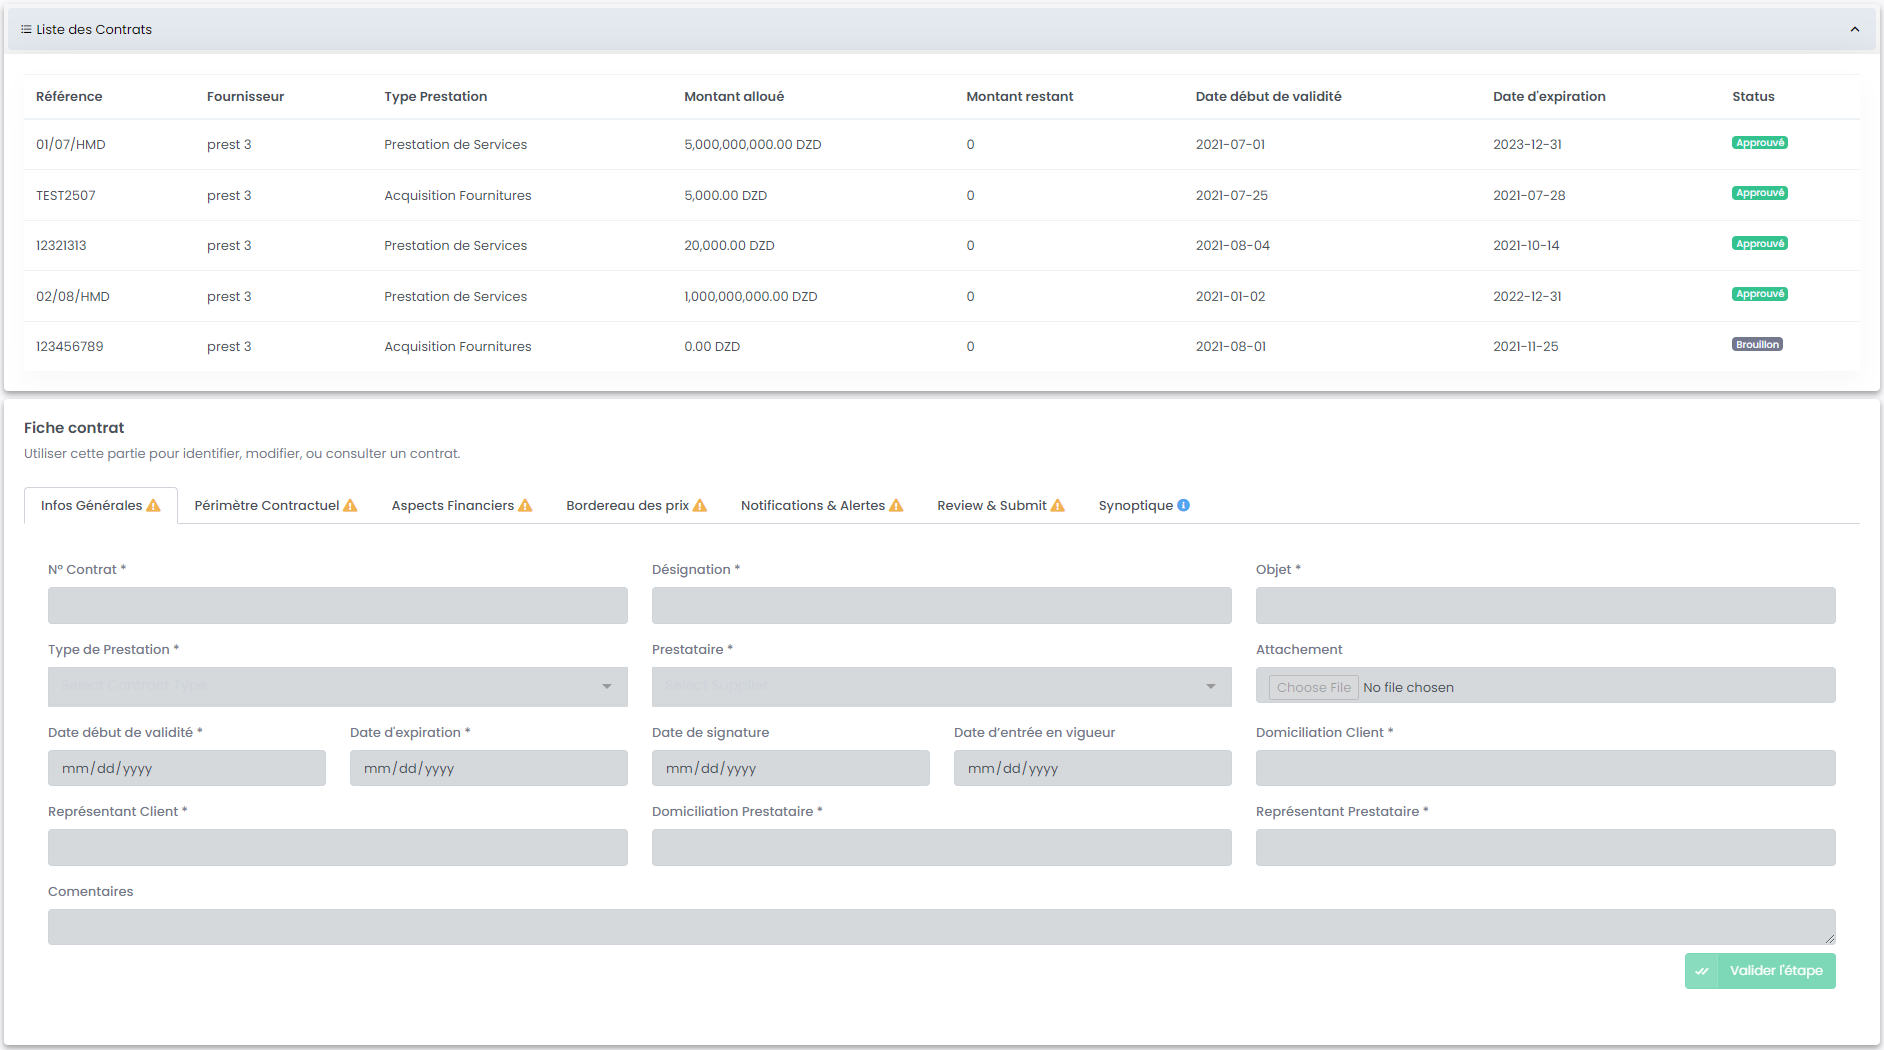Open the Type de Prestation dropdown

coord(337,686)
